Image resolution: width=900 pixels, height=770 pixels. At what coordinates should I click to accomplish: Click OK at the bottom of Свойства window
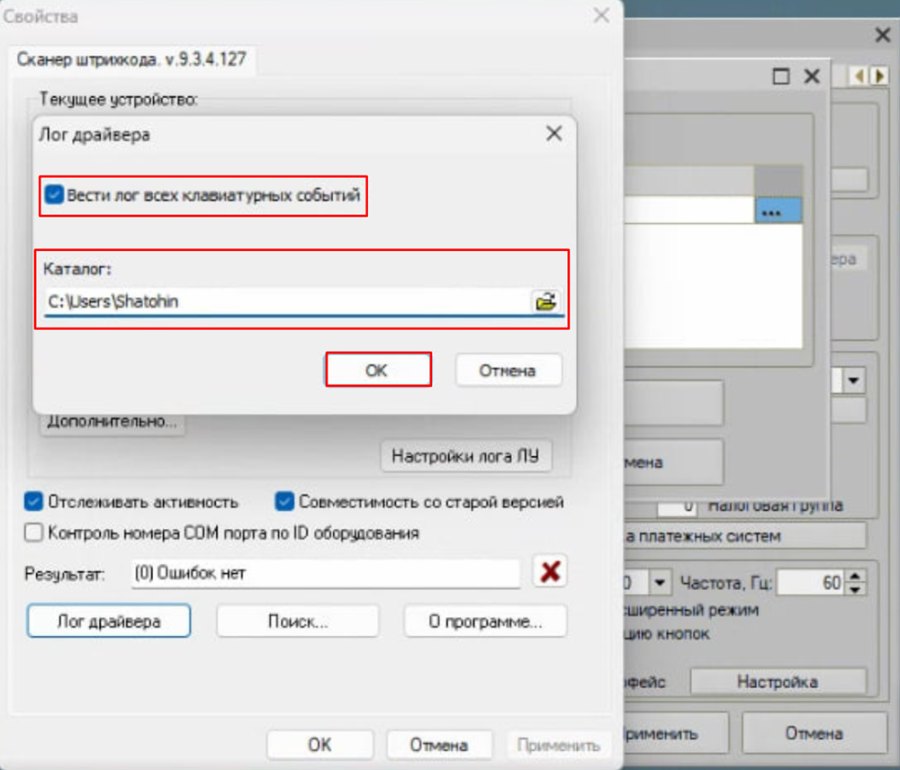(x=320, y=745)
